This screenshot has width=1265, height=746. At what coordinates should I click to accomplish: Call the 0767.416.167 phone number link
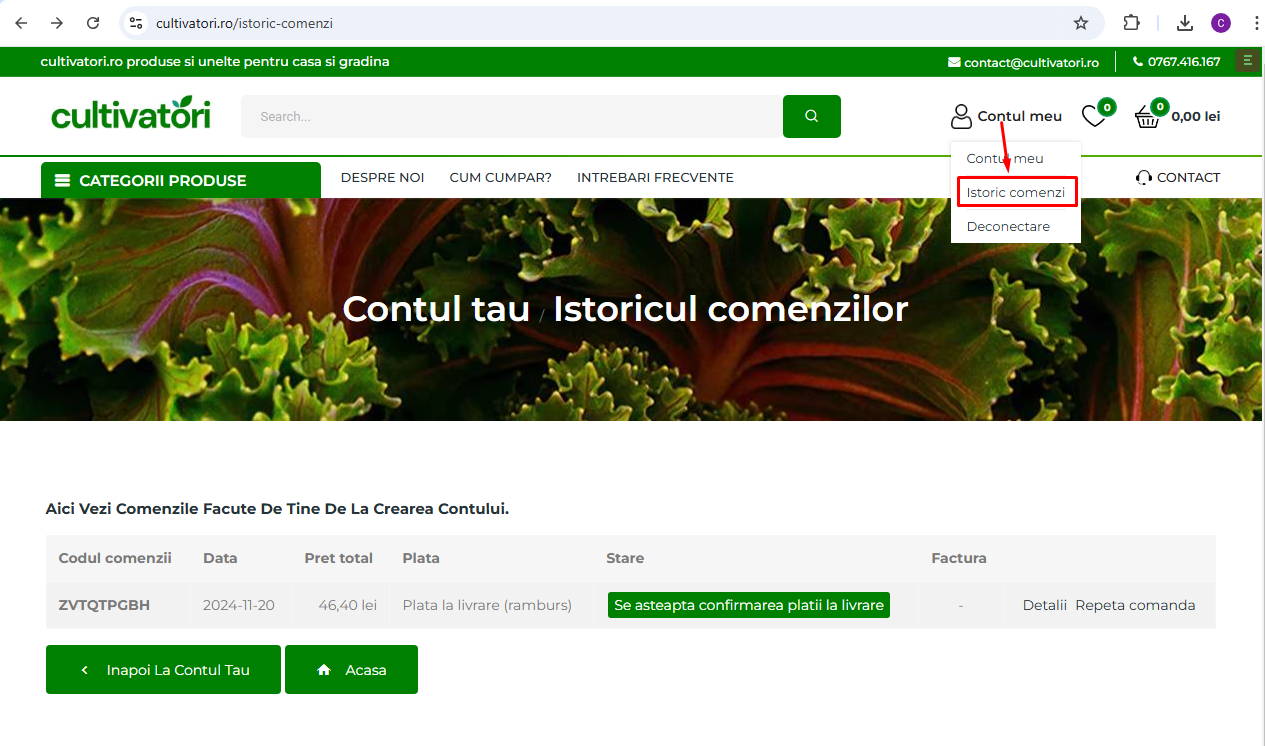[x=1184, y=62]
